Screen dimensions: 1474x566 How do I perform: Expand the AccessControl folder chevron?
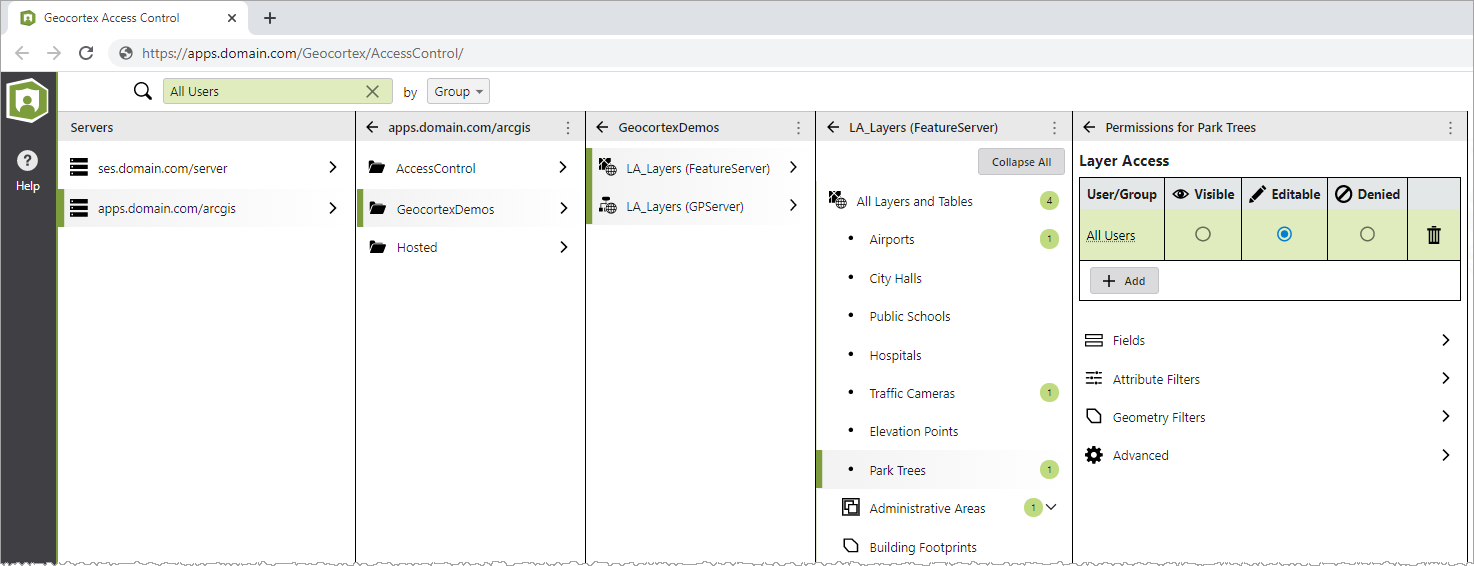(x=563, y=168)
